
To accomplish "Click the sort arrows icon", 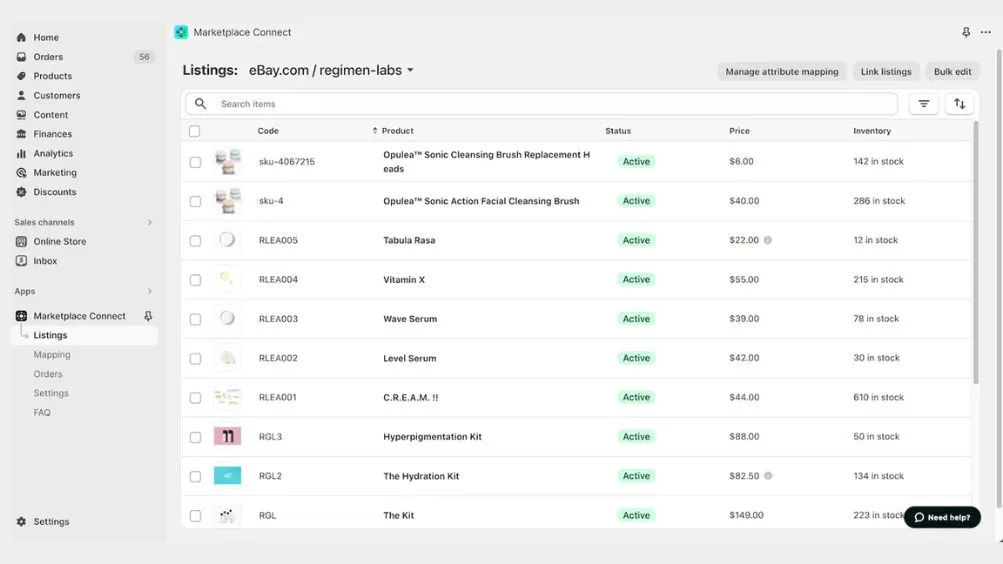I will 960,104.
